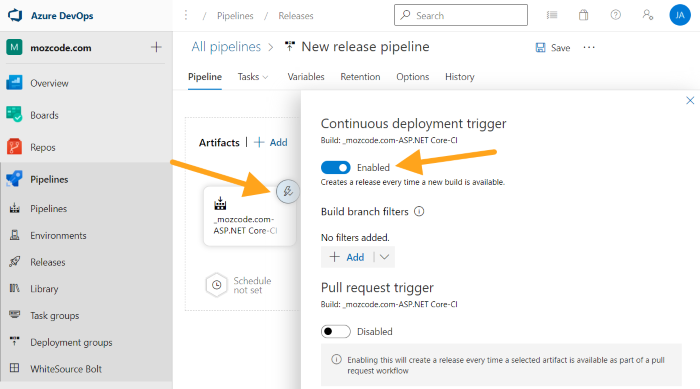Open the WhiteSource Bolt sidebar label
The image size is (700, 389).
(66, 369)
